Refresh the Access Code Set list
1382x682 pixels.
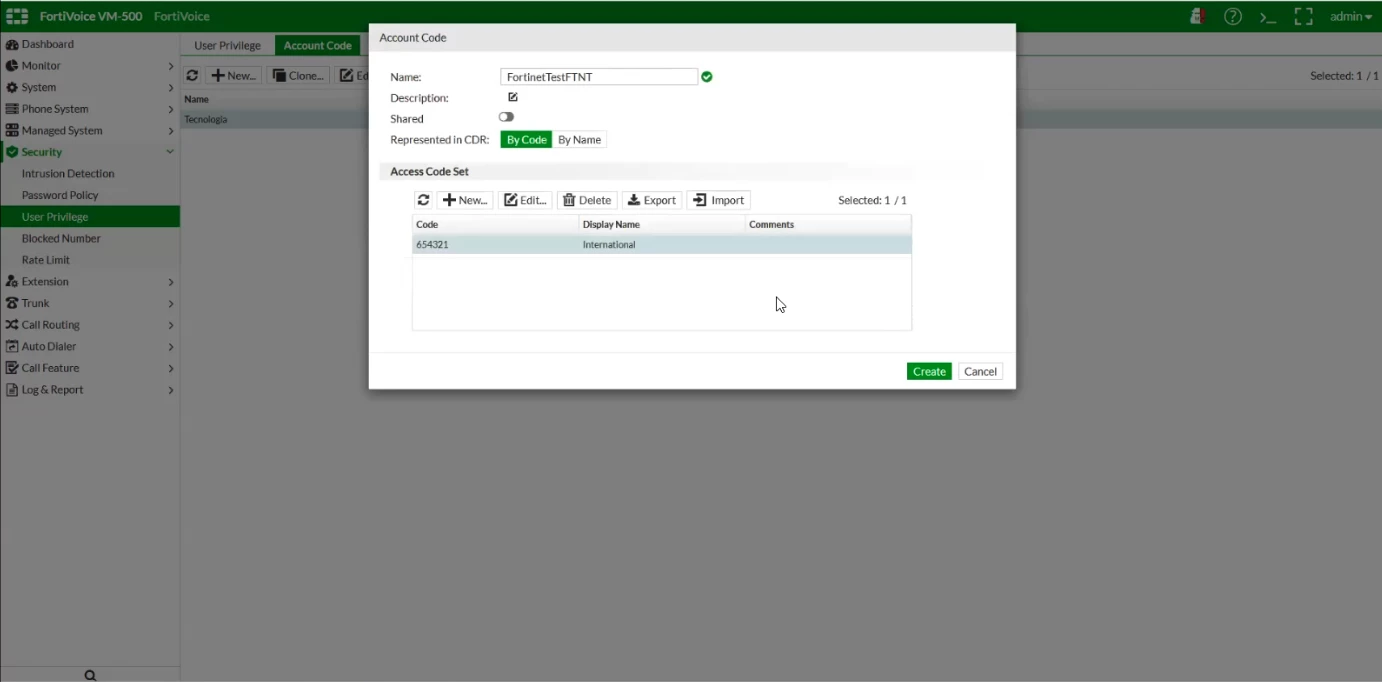coord(423,200)
